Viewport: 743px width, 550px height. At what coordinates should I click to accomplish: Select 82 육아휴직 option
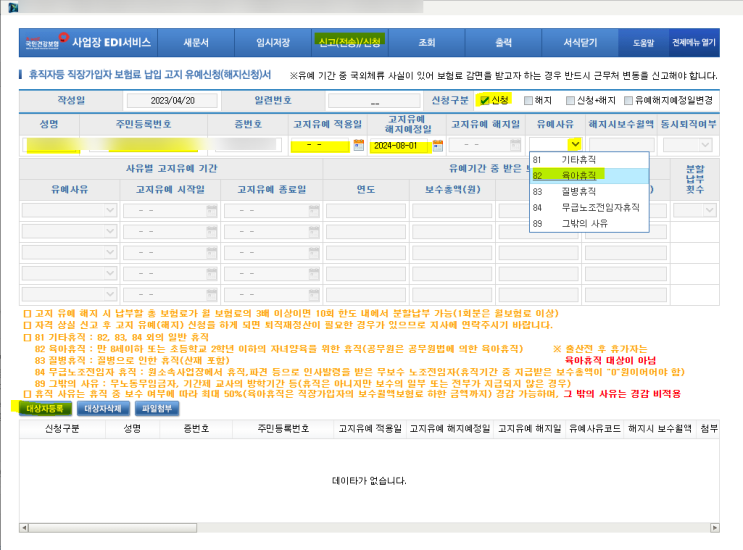coord(589,176)
